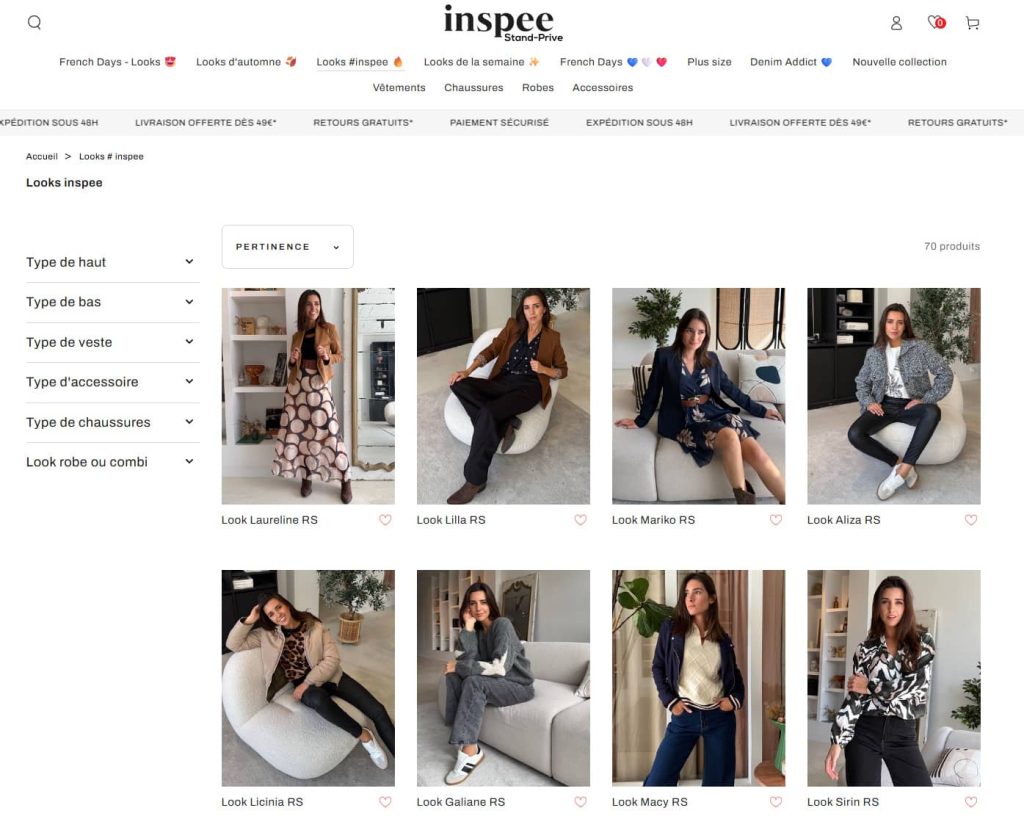Favorite the Look Laureline RS heart
1024x816 pixels.
(385, 520)
